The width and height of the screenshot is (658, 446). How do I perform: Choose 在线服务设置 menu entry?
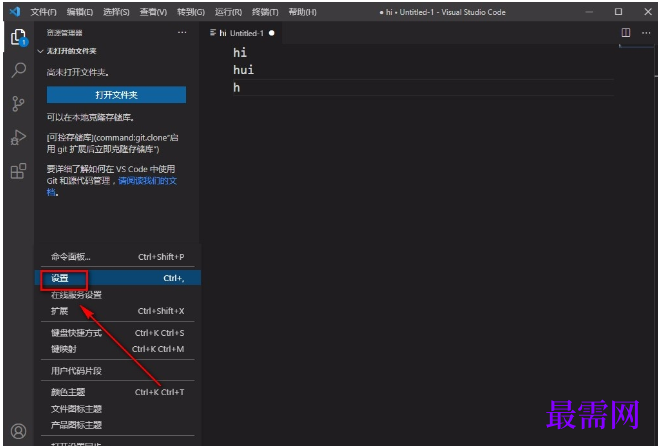click(x=118, y=295)
